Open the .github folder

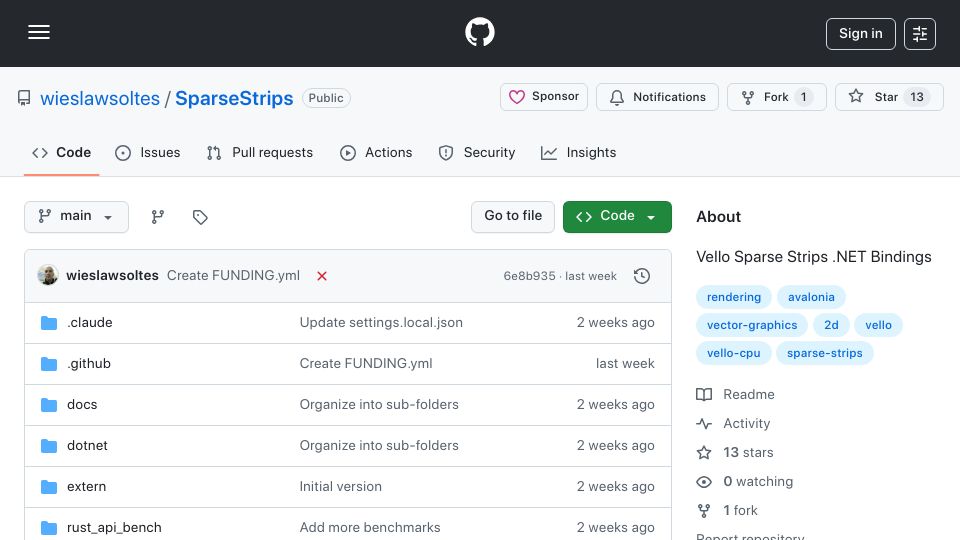coord(89,364)
